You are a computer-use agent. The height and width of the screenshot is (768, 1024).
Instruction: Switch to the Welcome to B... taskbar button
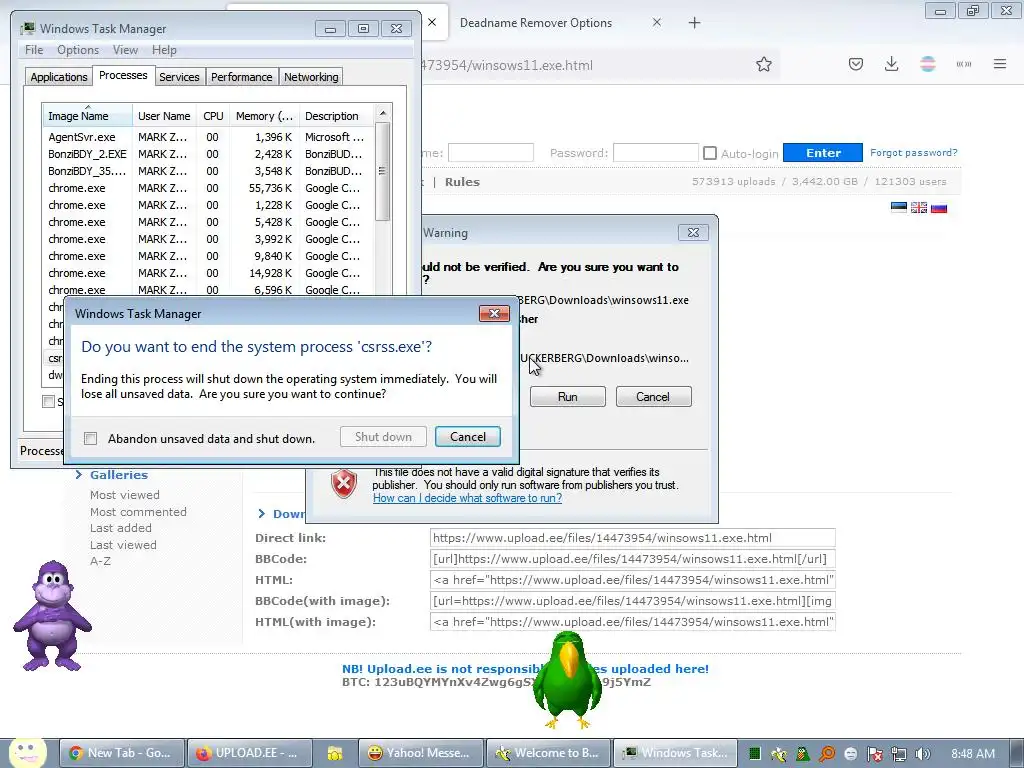pos(547,753)
